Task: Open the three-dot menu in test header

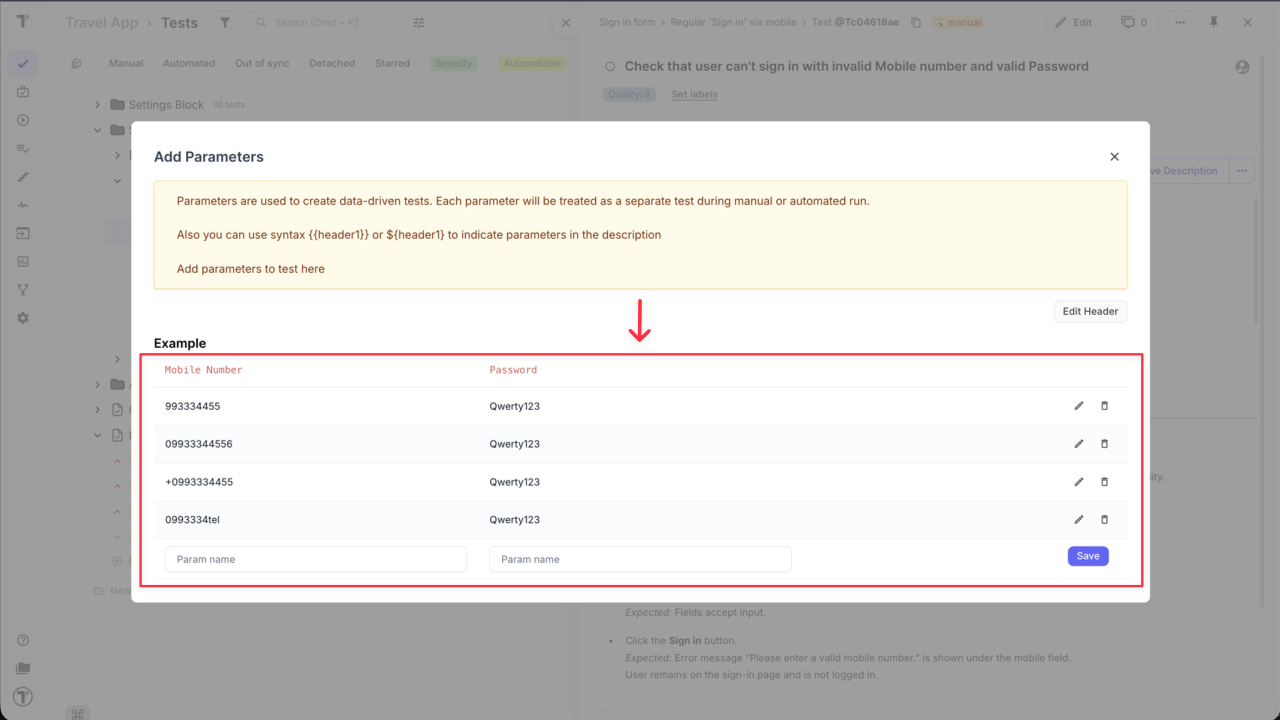Action: click(x=1178, y=21)
